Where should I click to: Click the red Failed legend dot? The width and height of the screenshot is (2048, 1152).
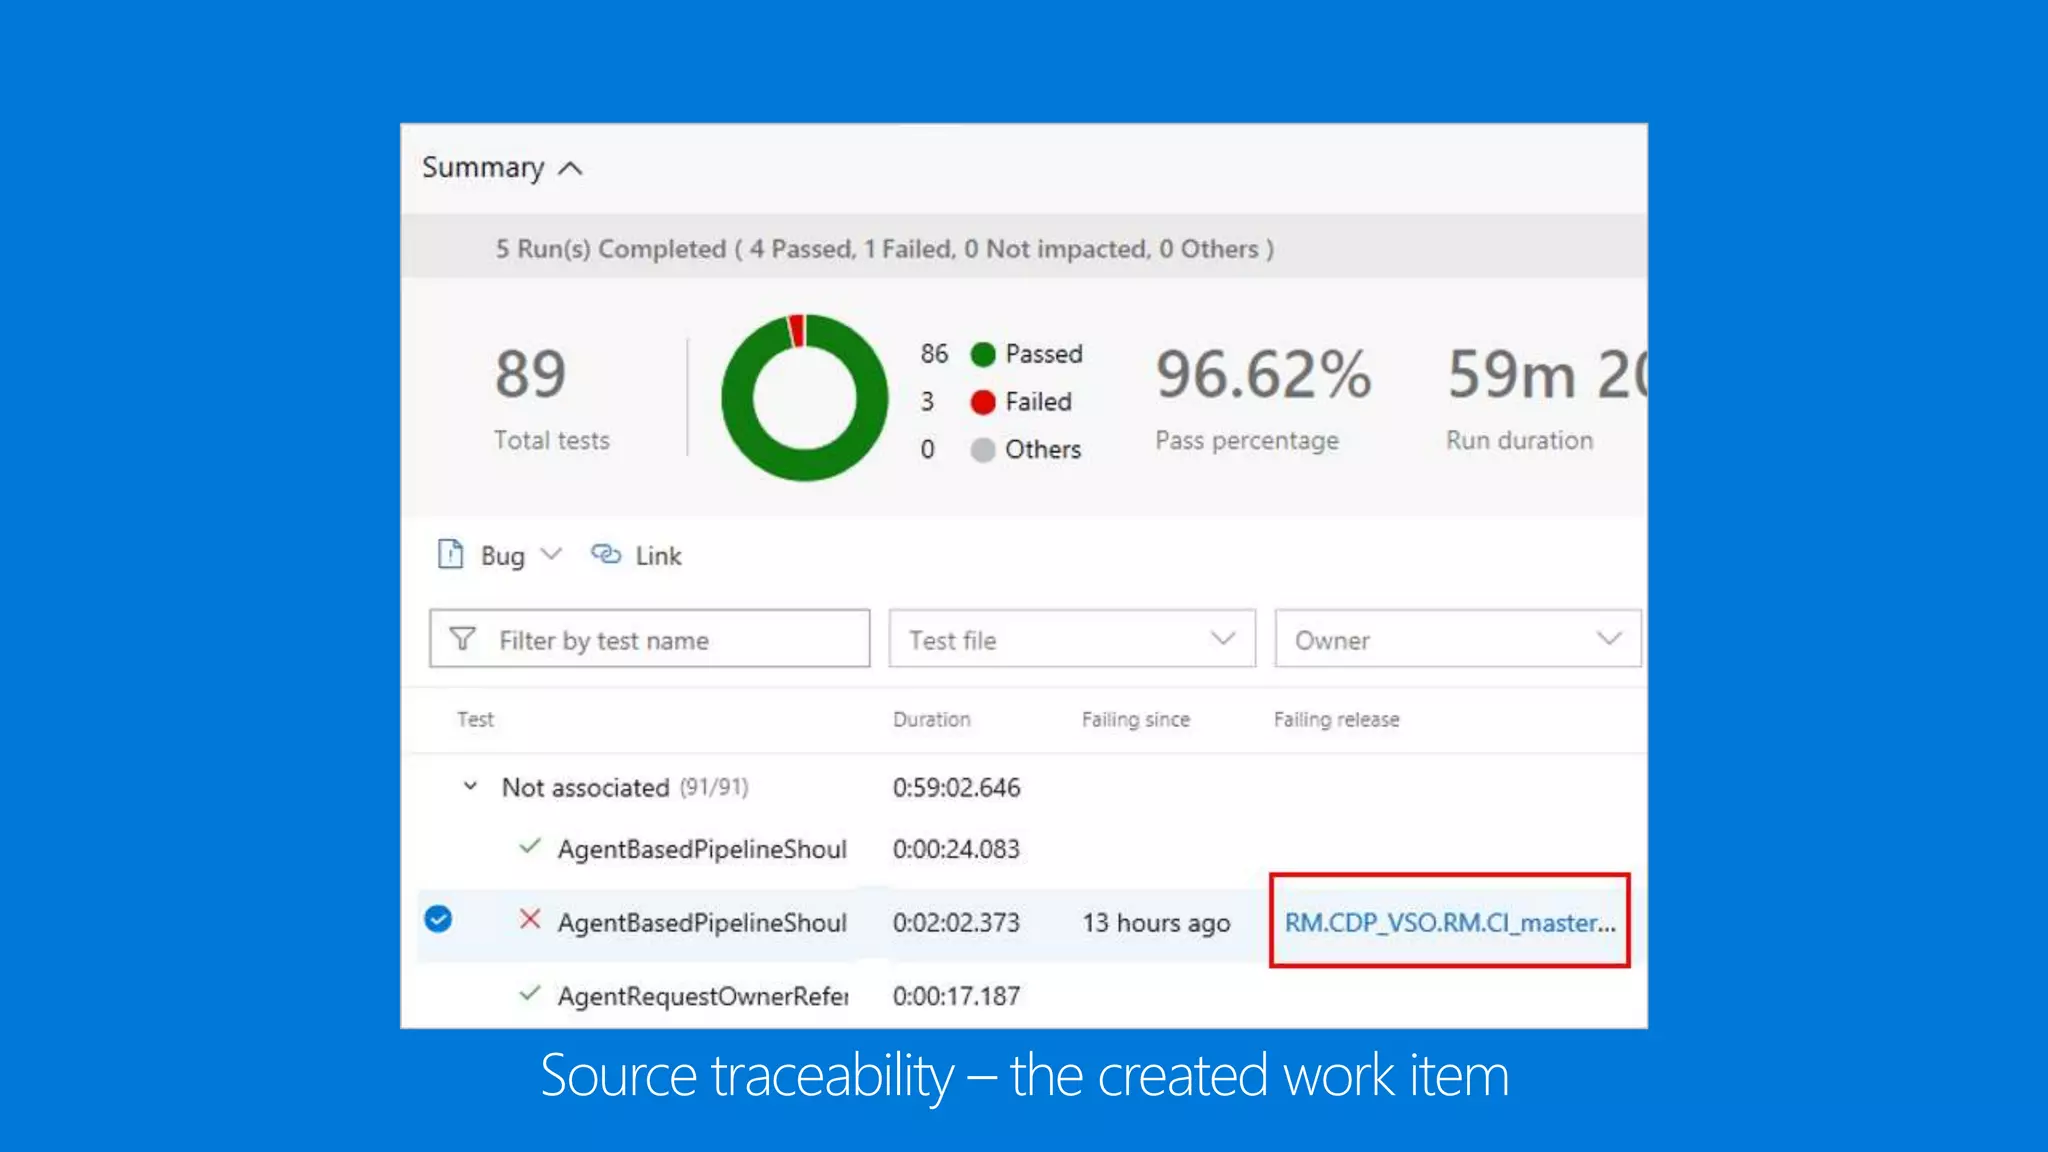pyautogui.click(x=983, y=402)
